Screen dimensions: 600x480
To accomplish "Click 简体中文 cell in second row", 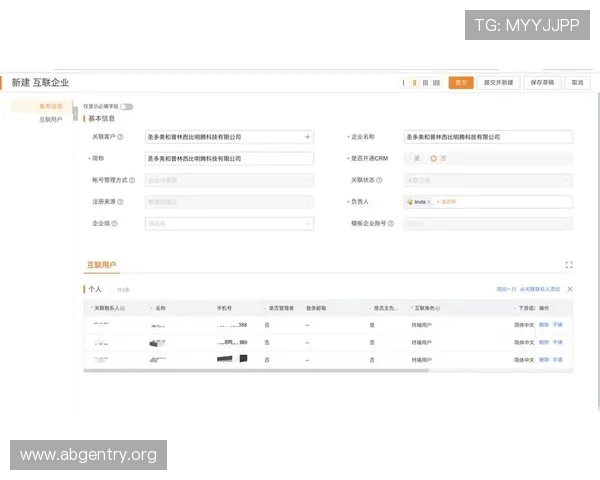I will (x=524, y=342).
